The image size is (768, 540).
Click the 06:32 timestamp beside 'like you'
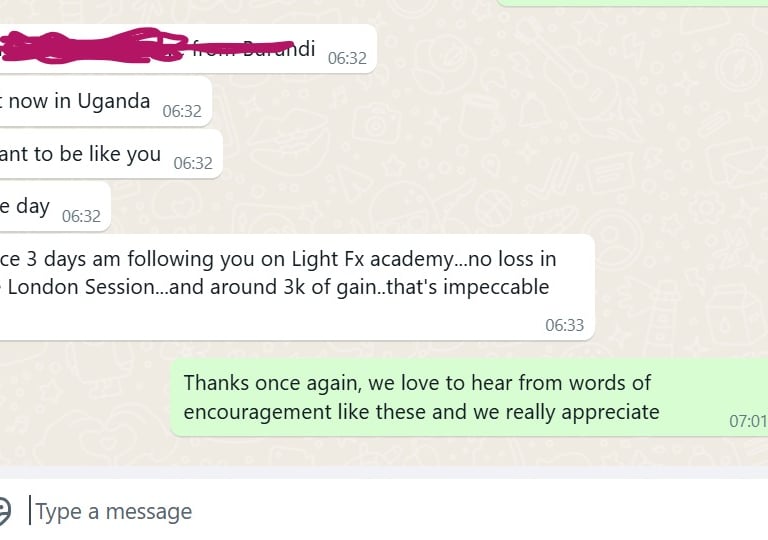[193, 163]
